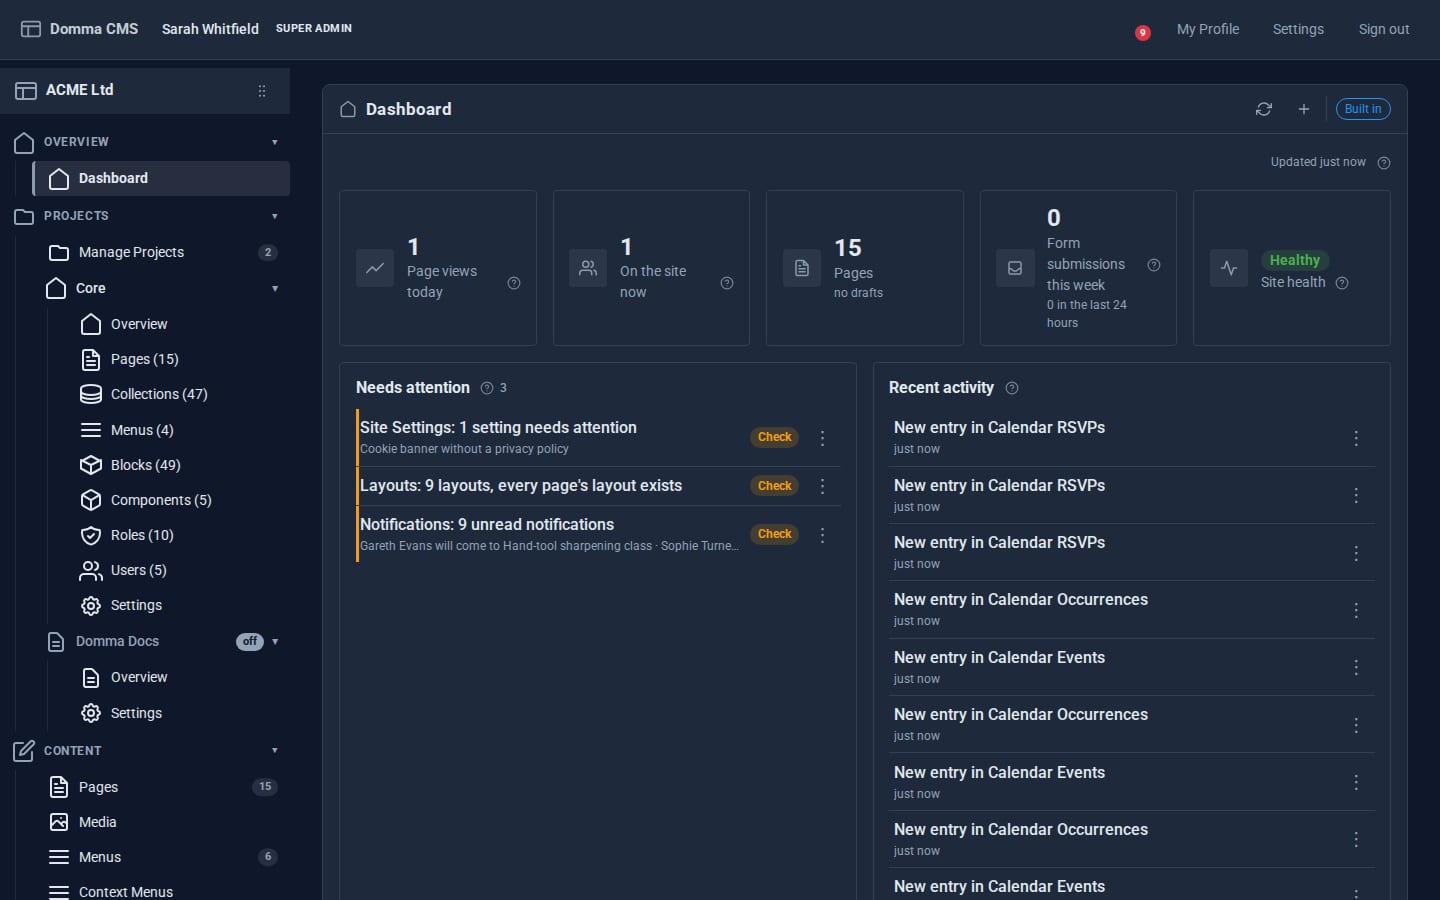The image size is (1440, 900).
Task: Open Roles (10) under Core
Action: [142, 535]
